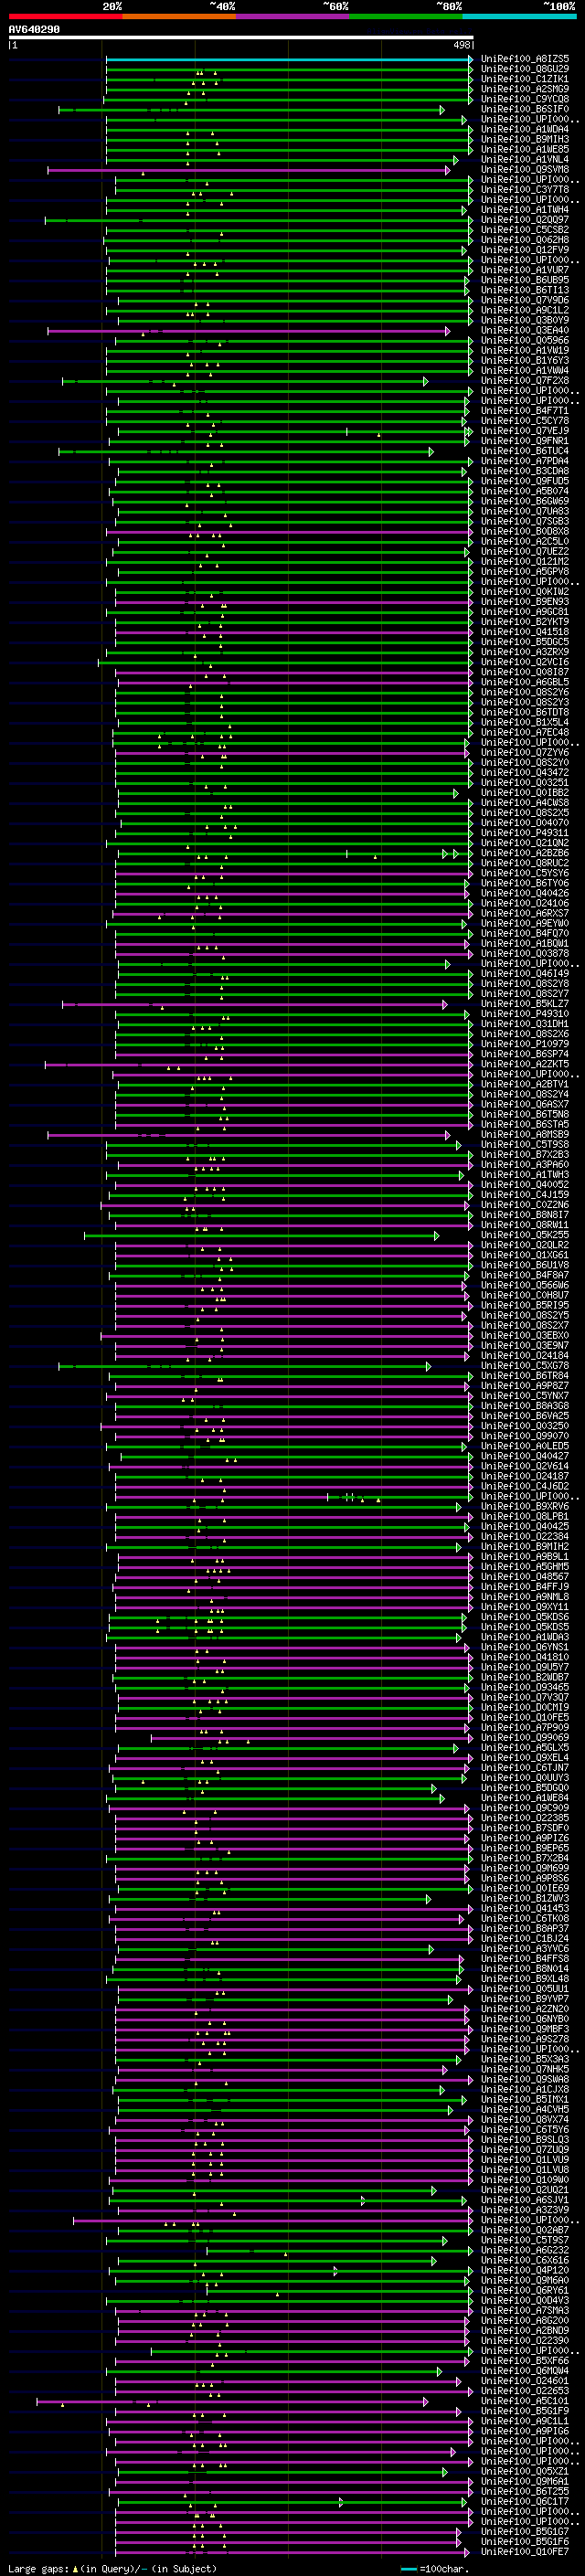Open the UniRef100_A8IZS5 hit label
Viewport: 585px width, 2576px height.
pyautogui.click(x=525, y=59)
